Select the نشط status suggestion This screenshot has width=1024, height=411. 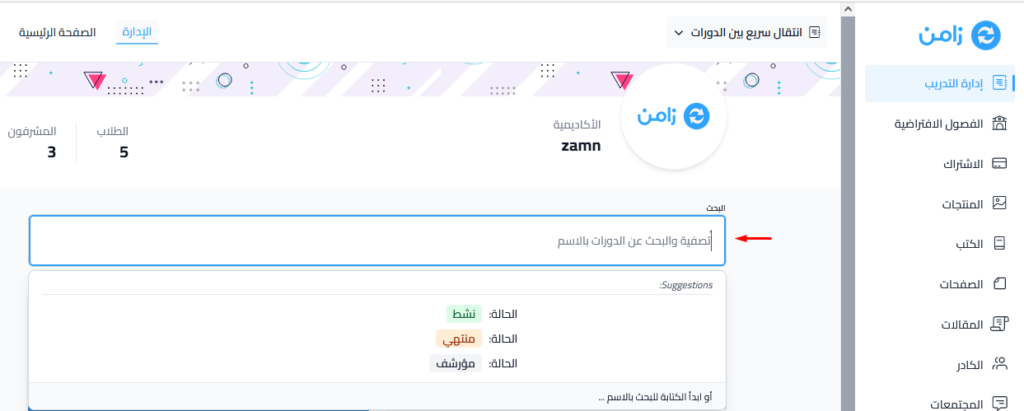click(482, 314)
